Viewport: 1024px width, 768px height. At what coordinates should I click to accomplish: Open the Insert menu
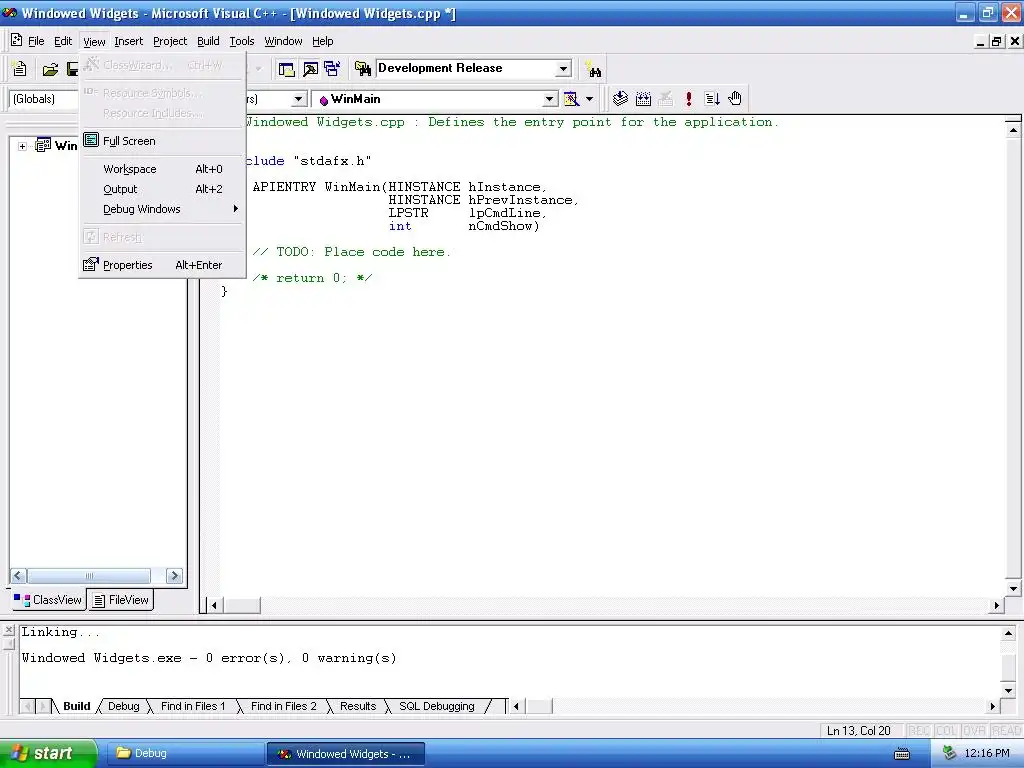pos(129,41)
